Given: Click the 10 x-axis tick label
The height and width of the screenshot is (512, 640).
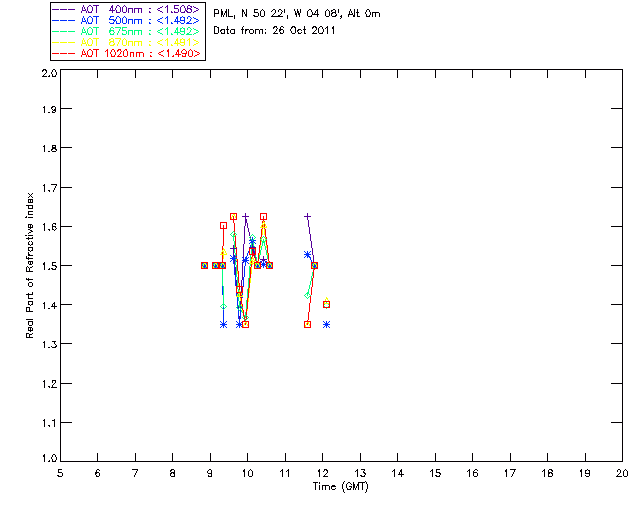Looking at the screenshot, I should coord(247,473).
